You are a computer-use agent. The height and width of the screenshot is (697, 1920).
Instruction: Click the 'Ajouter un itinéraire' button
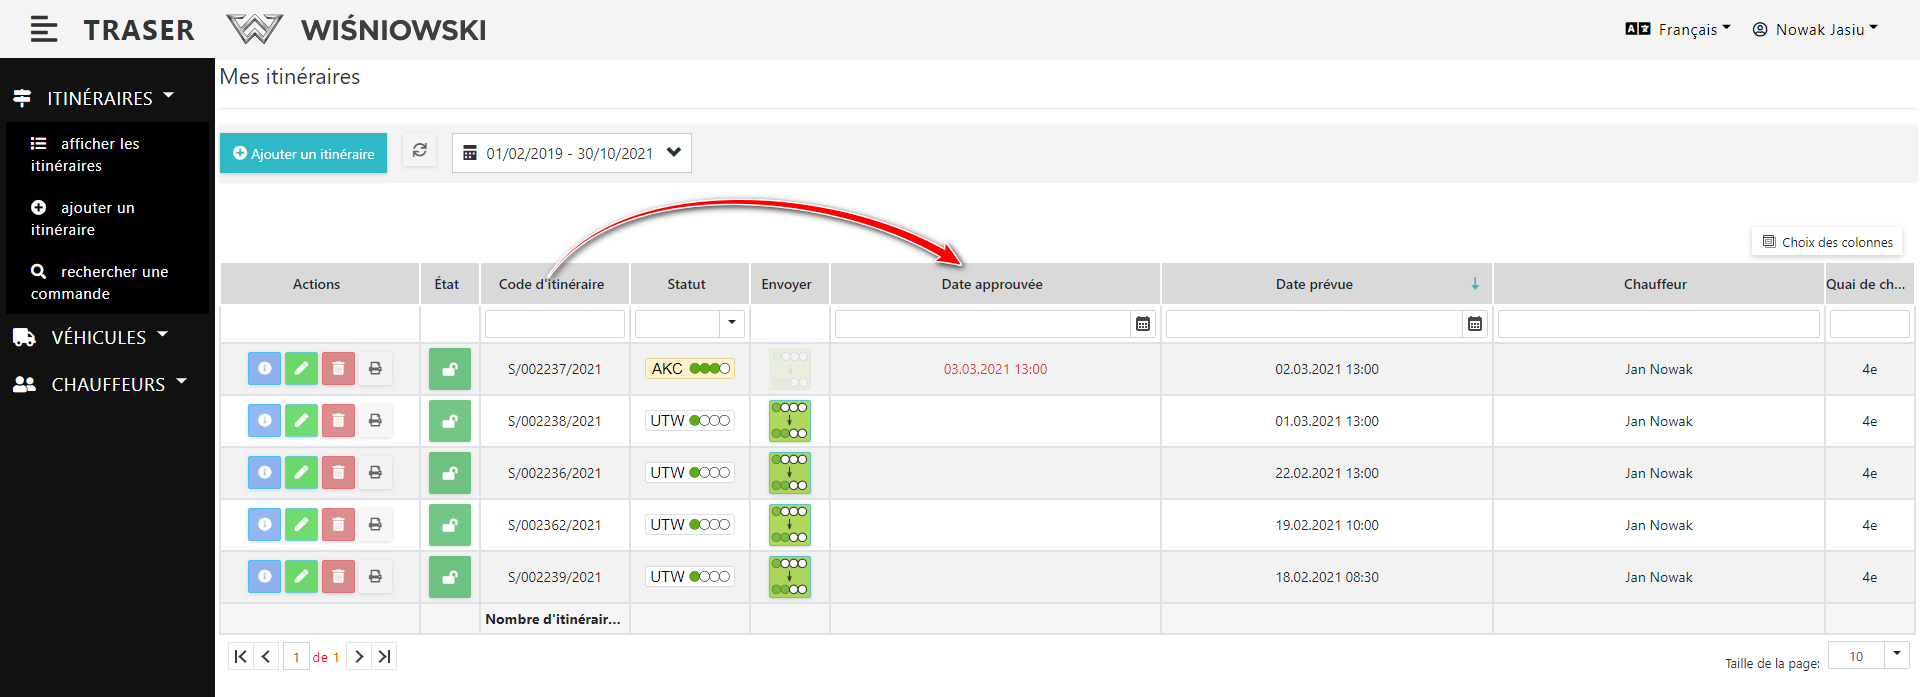pos(303,153)
